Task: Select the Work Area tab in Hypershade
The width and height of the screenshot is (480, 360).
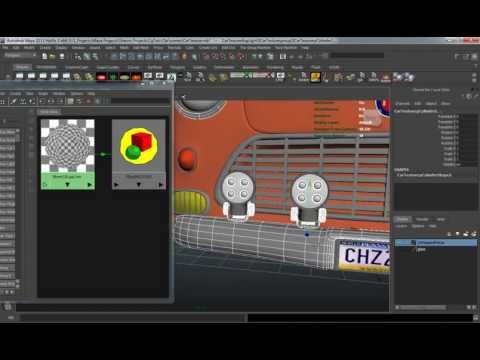Action: [x=49, y=112]
